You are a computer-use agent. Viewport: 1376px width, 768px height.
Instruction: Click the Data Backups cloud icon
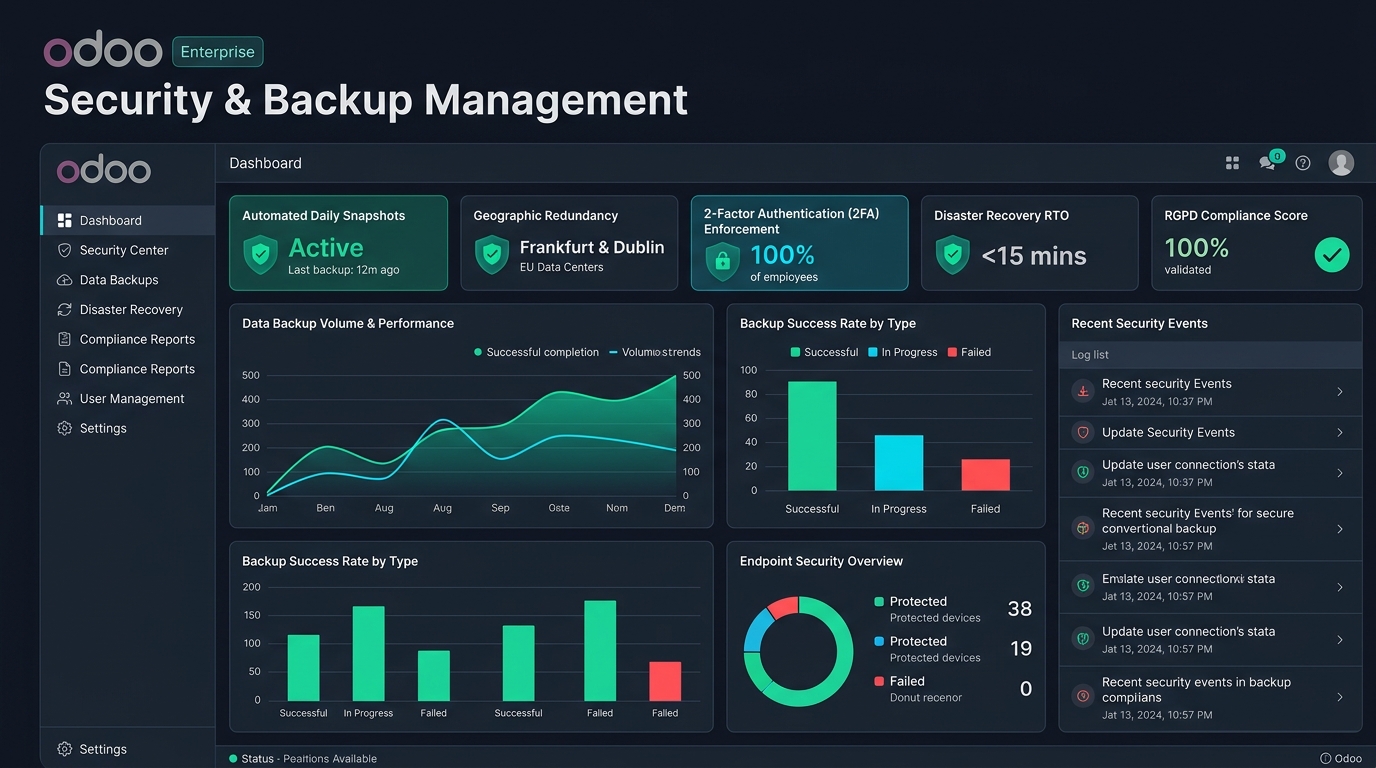pyautogui.click(x=65, y=280)
